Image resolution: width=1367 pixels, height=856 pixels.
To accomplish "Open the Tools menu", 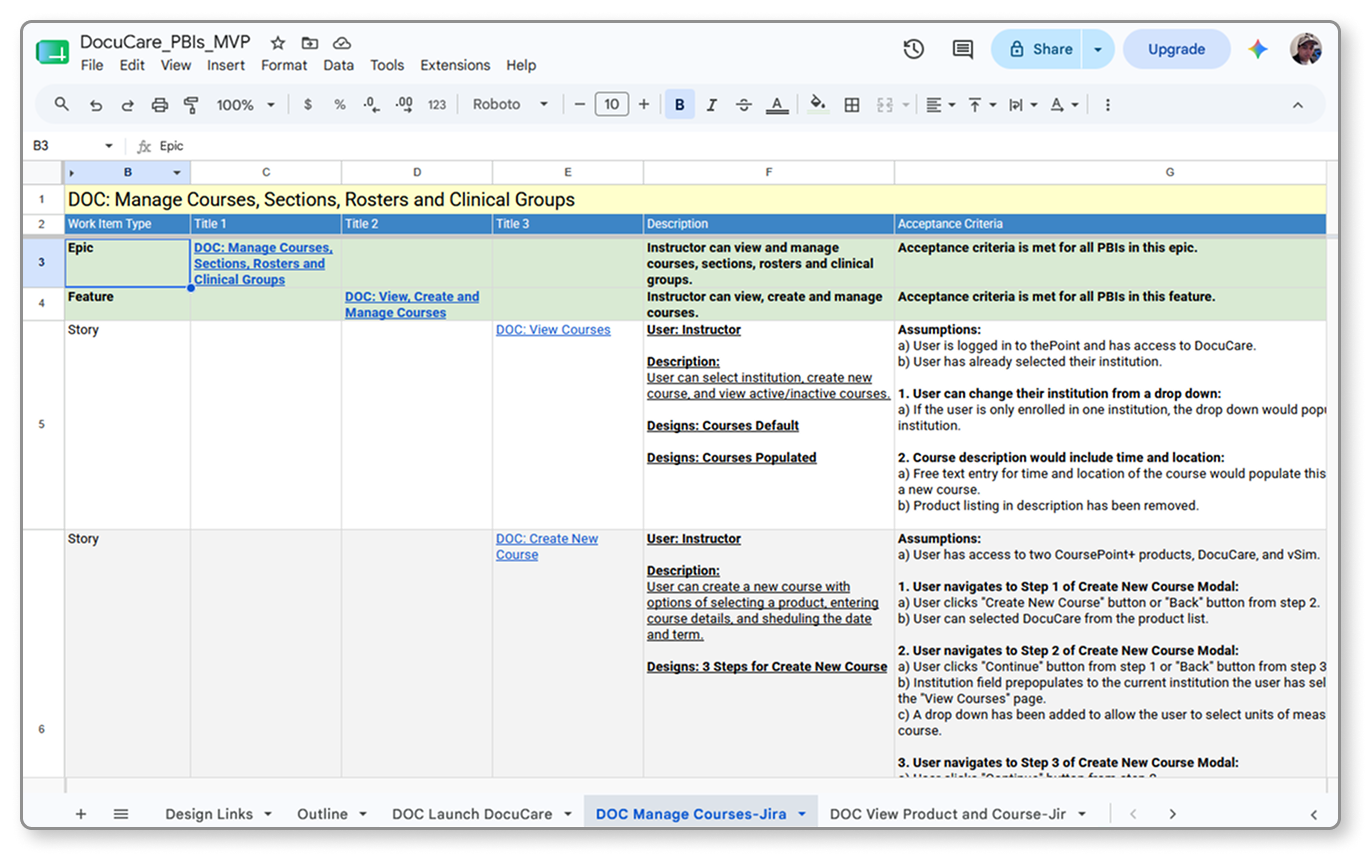I will click(387, 65).
